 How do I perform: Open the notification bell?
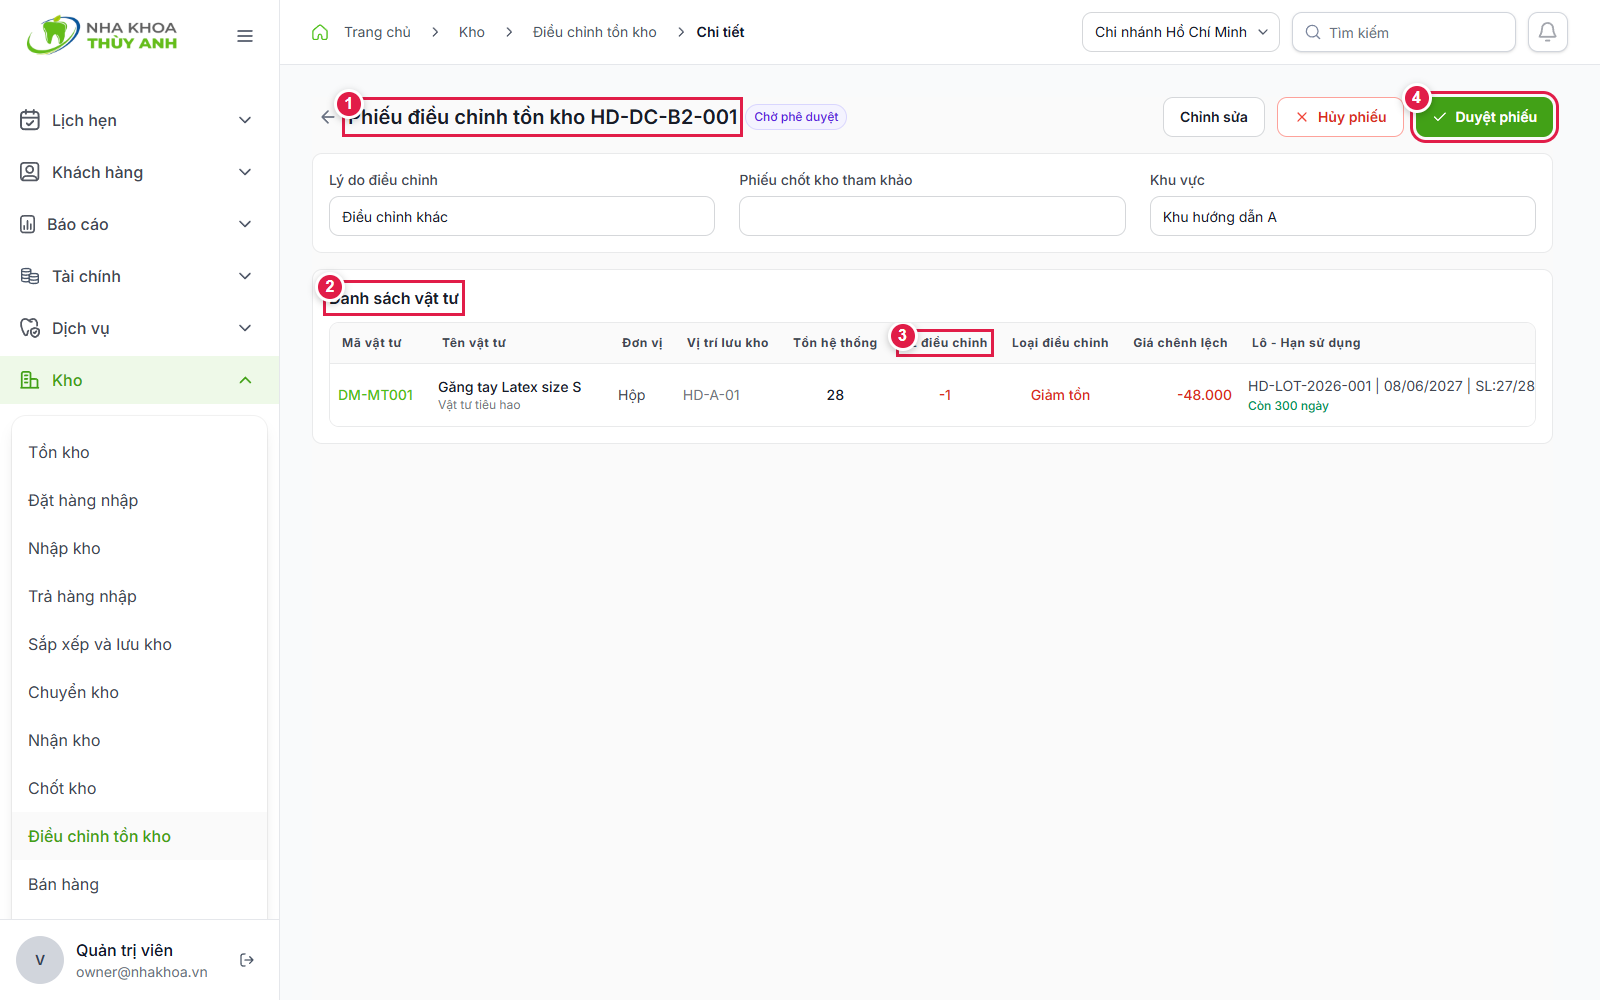tap(1547, 32)
